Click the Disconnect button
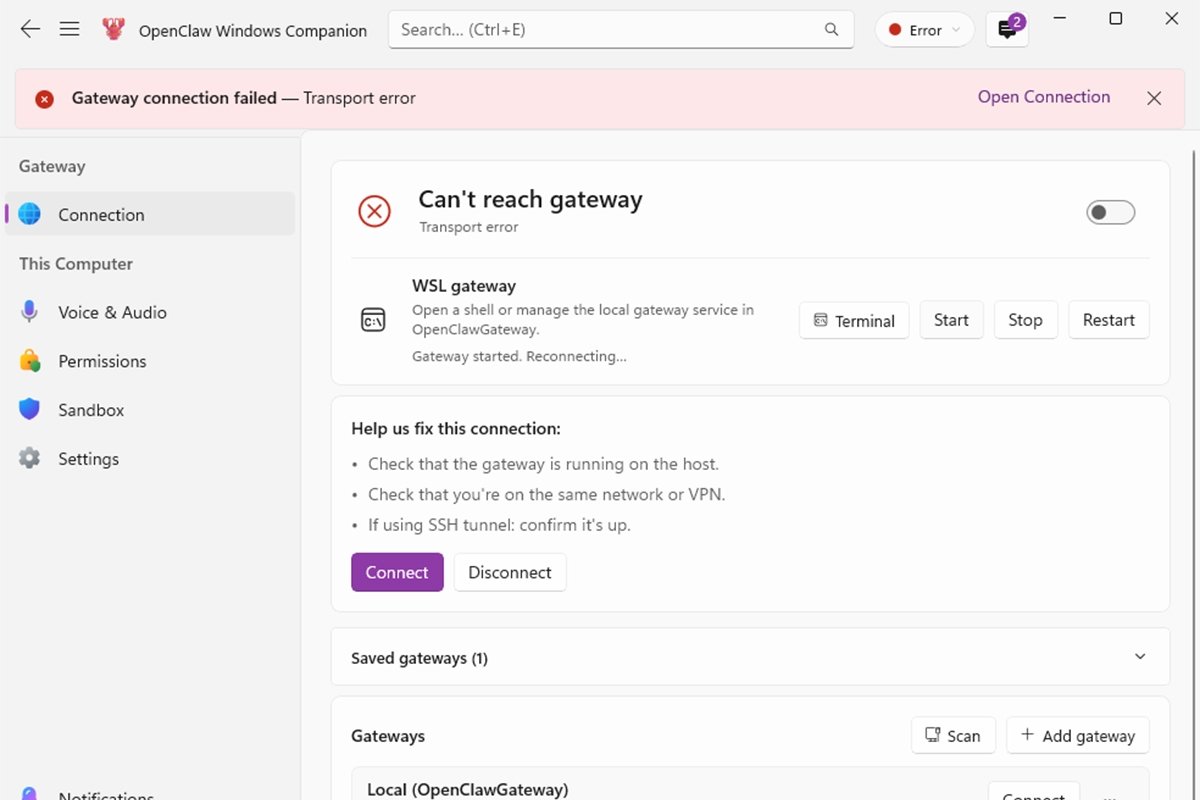 point(510,572)
